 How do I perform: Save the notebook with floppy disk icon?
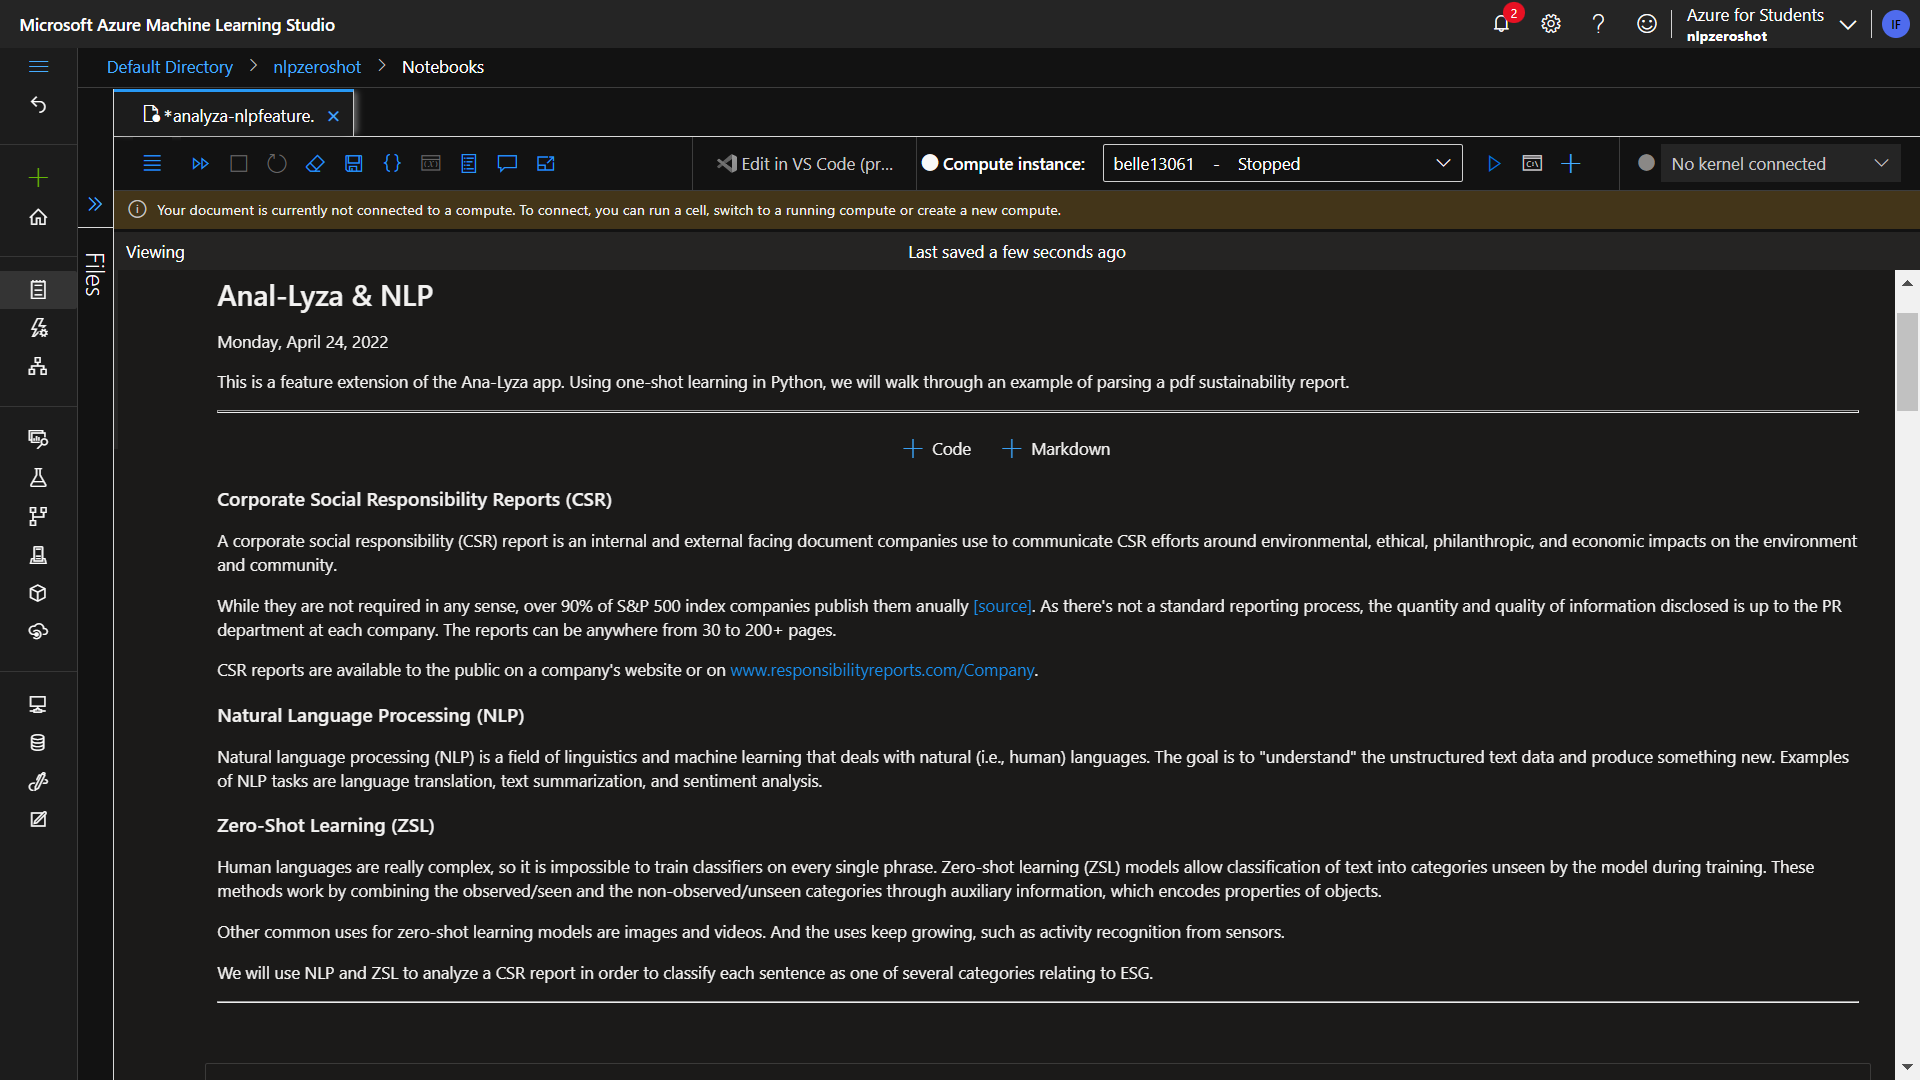(x=354, y=164)
